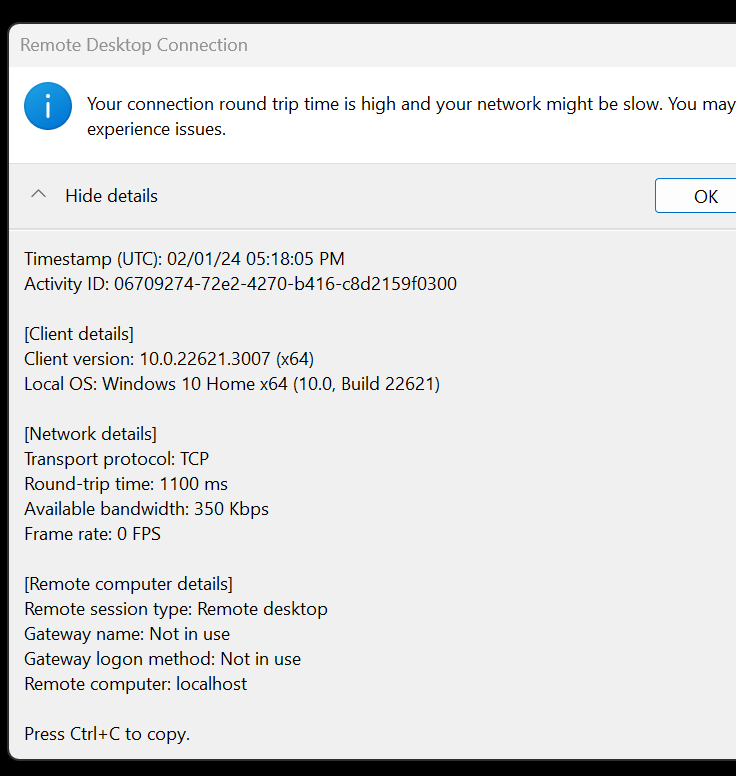
Task: Click the Remote session type line
Action: pyautogui.click(x=176, y=609)
